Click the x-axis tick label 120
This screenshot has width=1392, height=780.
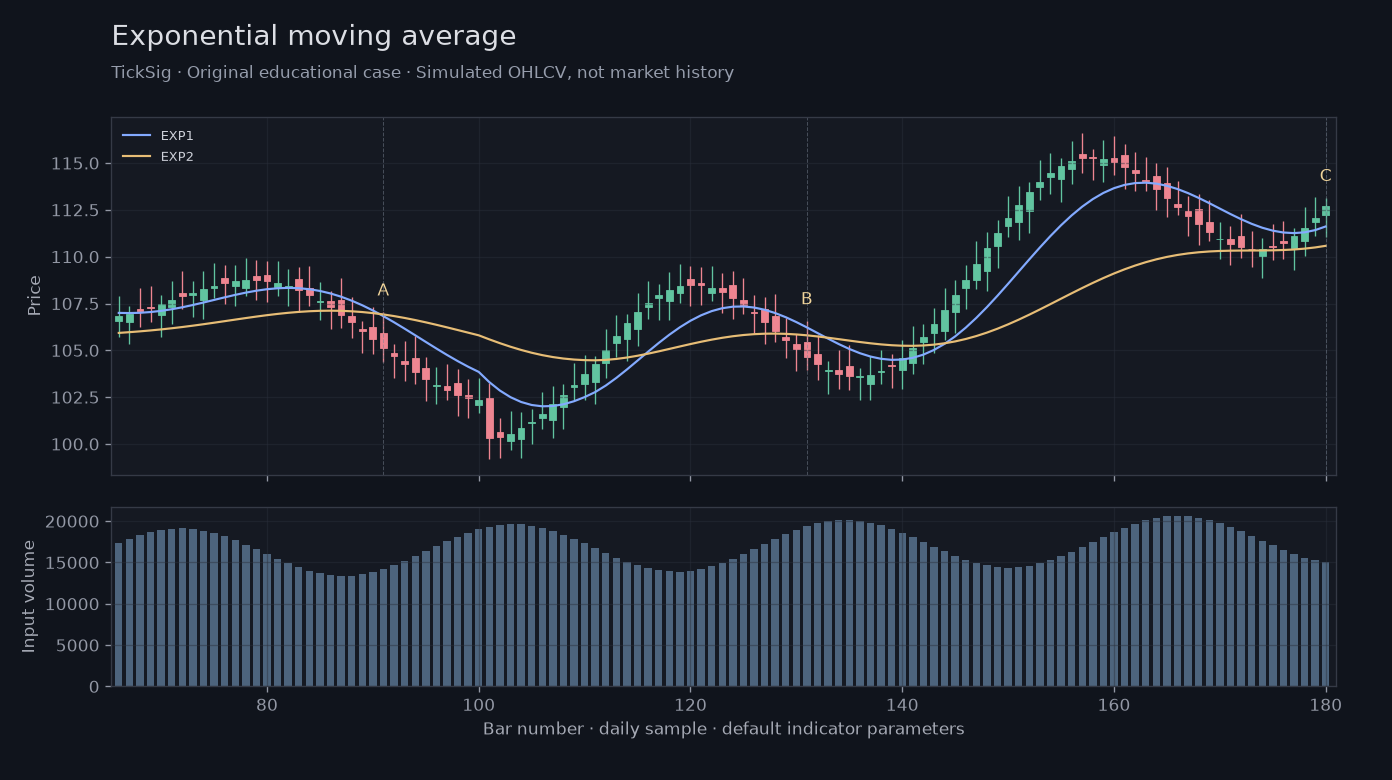pos(690,704)
